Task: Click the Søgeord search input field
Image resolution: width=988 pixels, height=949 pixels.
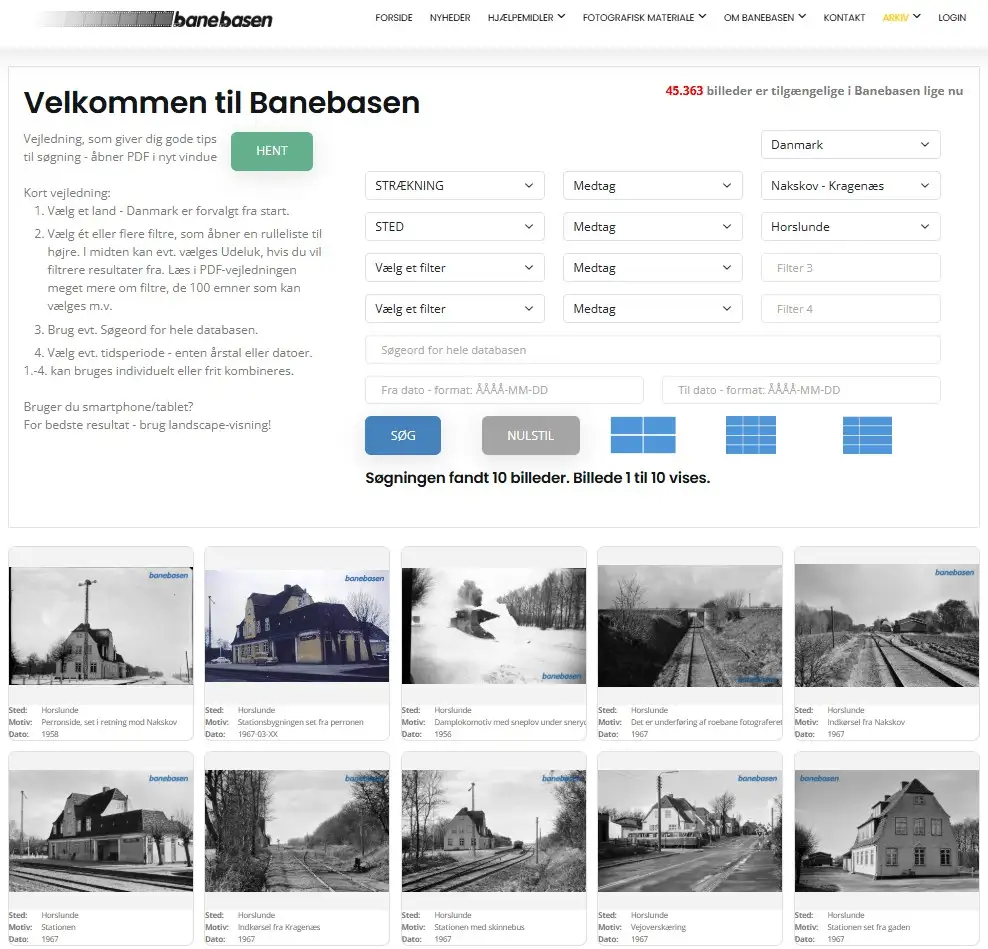Action: (652, 348)
